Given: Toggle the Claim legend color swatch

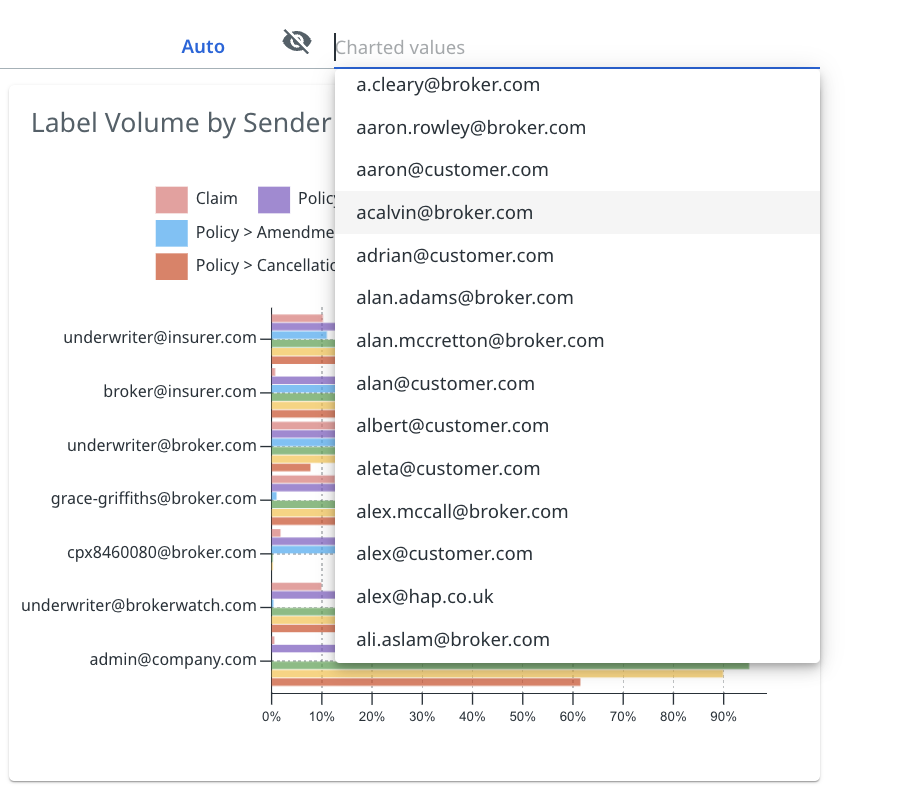Looking at the screenshot, I should coord(171,199).
